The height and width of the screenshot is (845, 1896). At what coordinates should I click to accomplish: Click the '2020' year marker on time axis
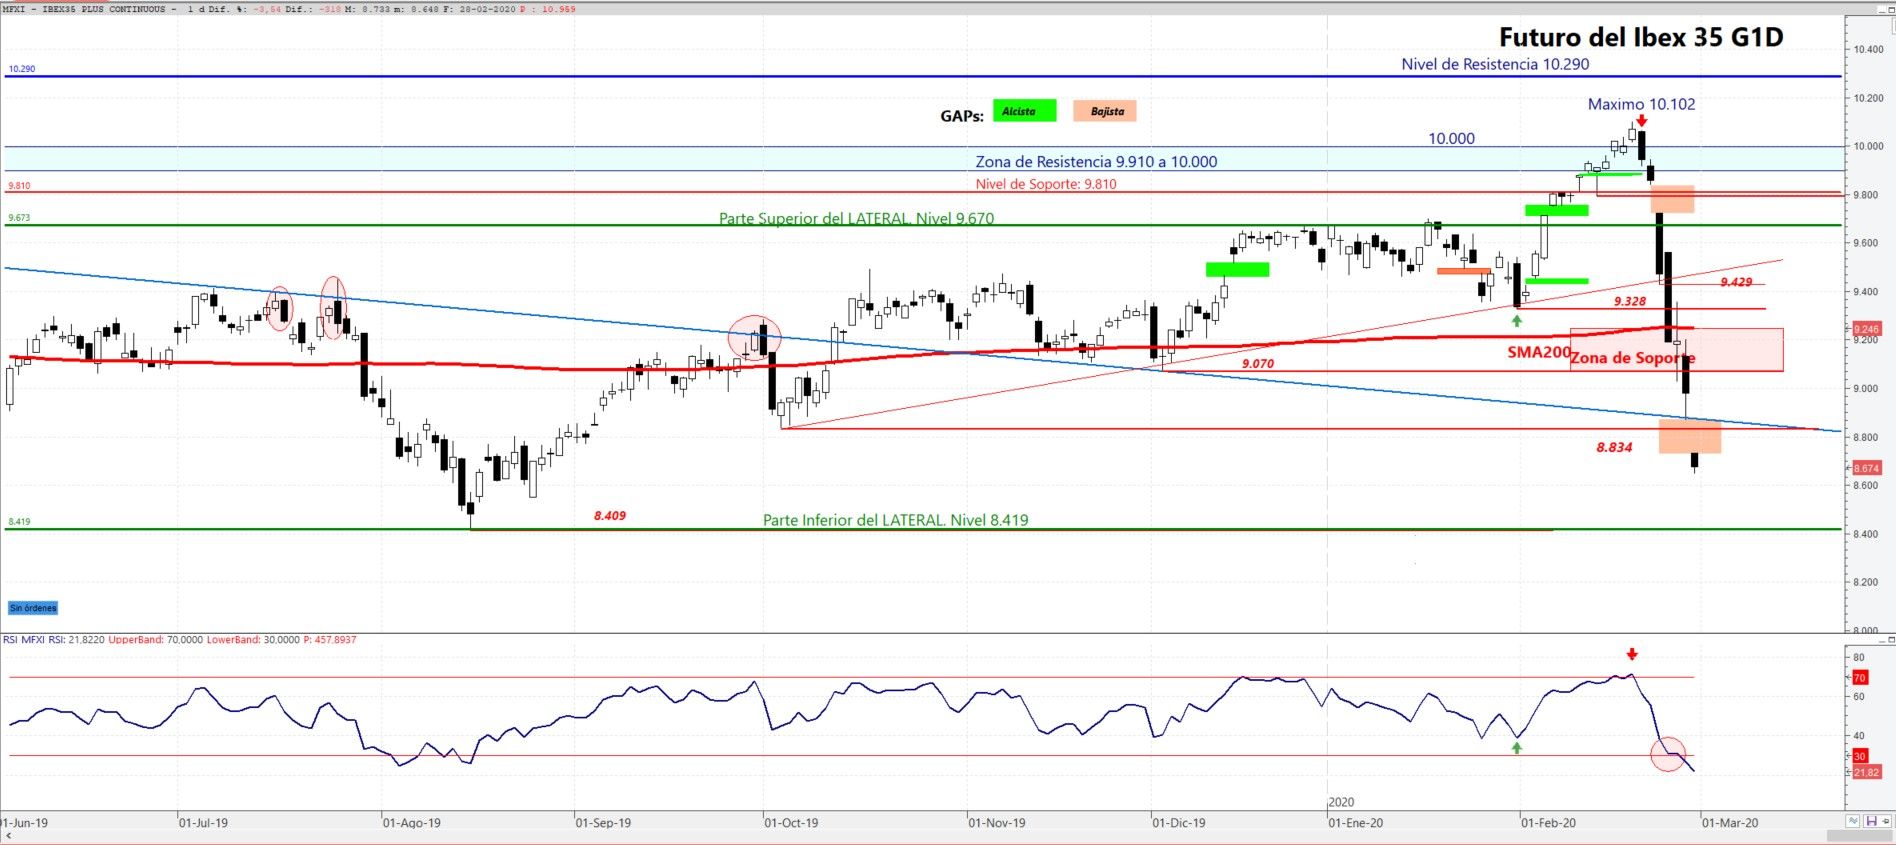[x=1341, y=803]
